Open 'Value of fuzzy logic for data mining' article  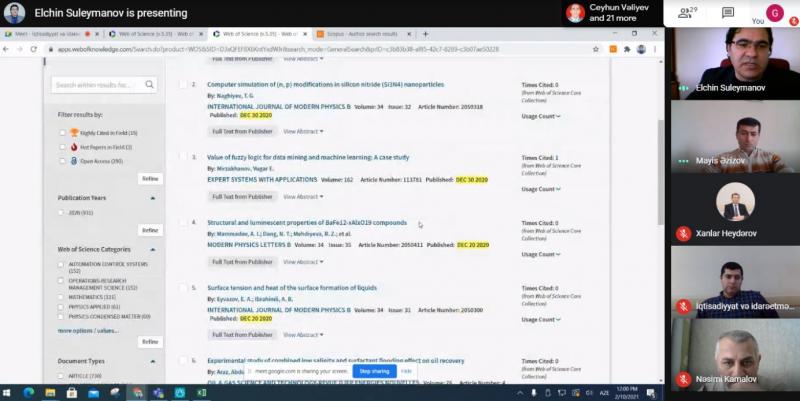[x=308, y=158]
